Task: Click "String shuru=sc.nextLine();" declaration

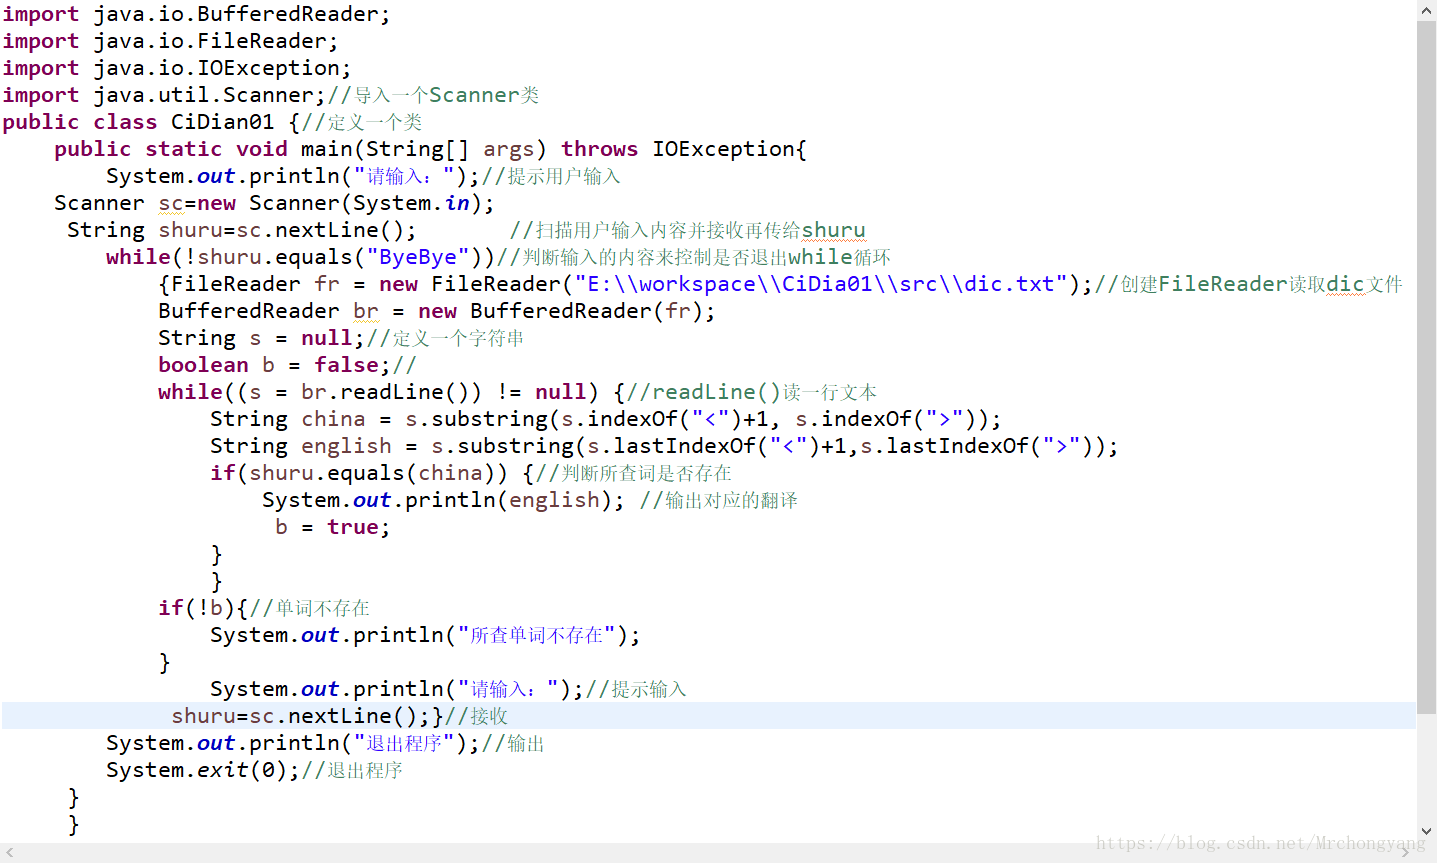Action: coord(242,230)
